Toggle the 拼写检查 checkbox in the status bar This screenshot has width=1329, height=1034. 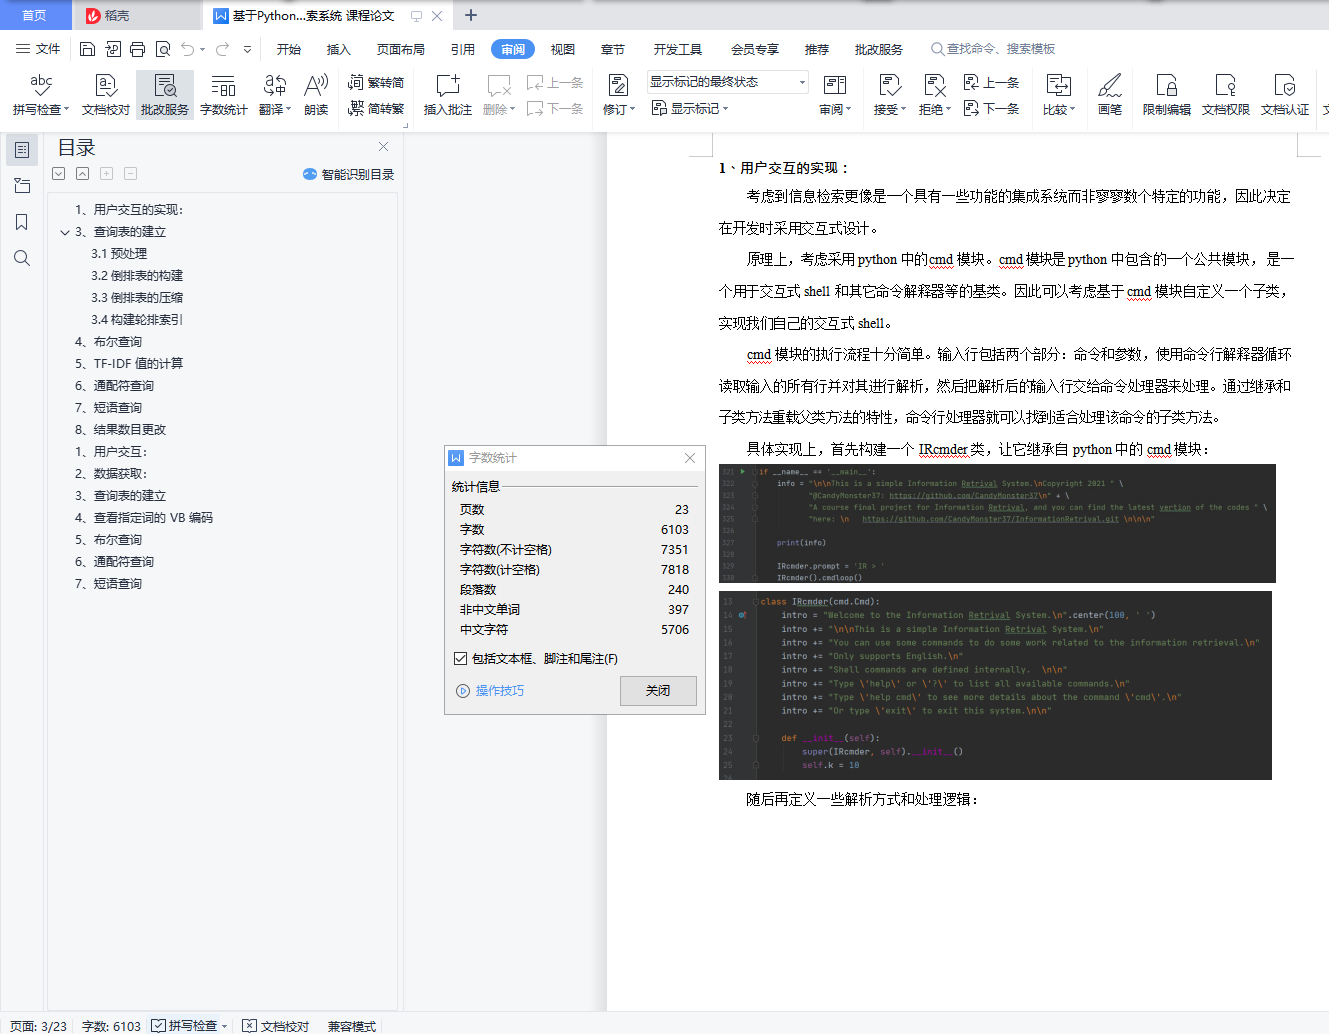coord(158,1025)
